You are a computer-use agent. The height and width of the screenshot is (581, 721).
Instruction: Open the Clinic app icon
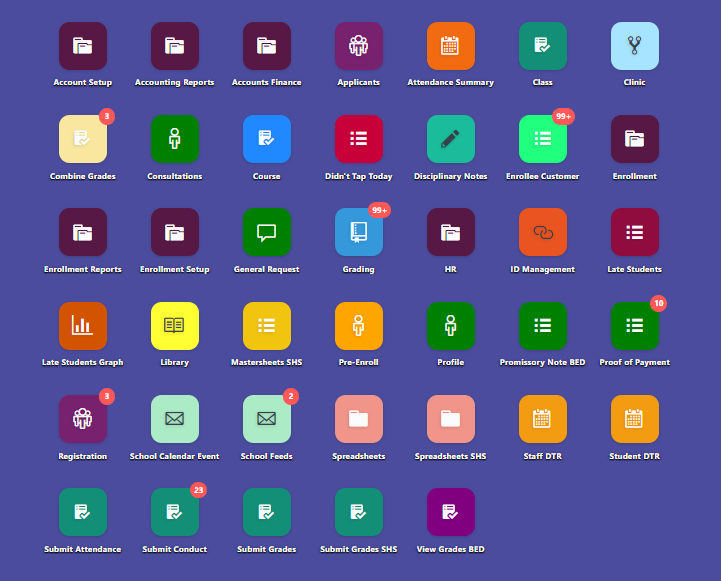click(635, 46)
